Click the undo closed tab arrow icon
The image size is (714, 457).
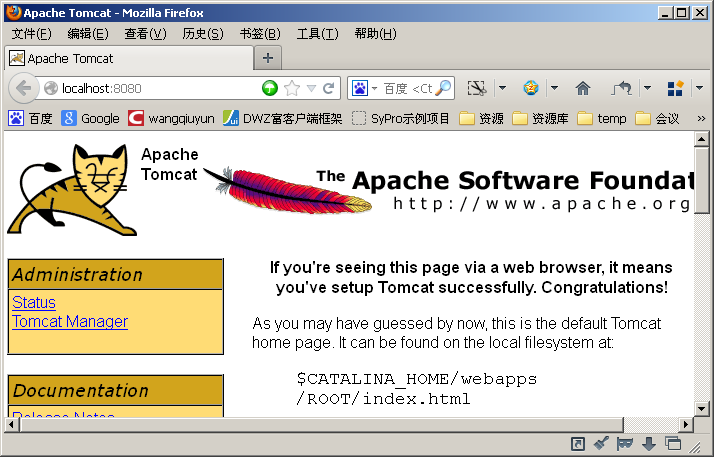tap(622, 88)
